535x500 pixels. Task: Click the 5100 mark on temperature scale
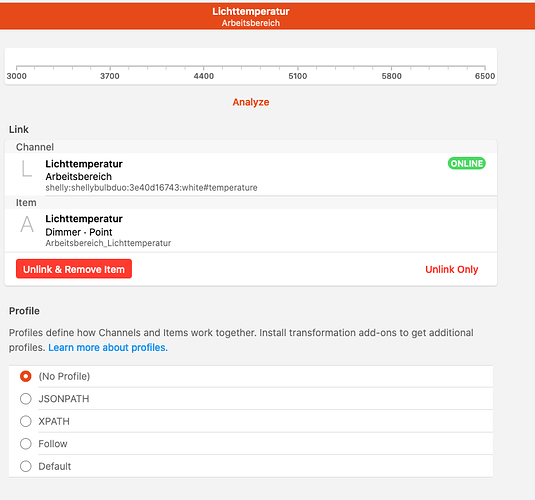[x=298, y=67]
